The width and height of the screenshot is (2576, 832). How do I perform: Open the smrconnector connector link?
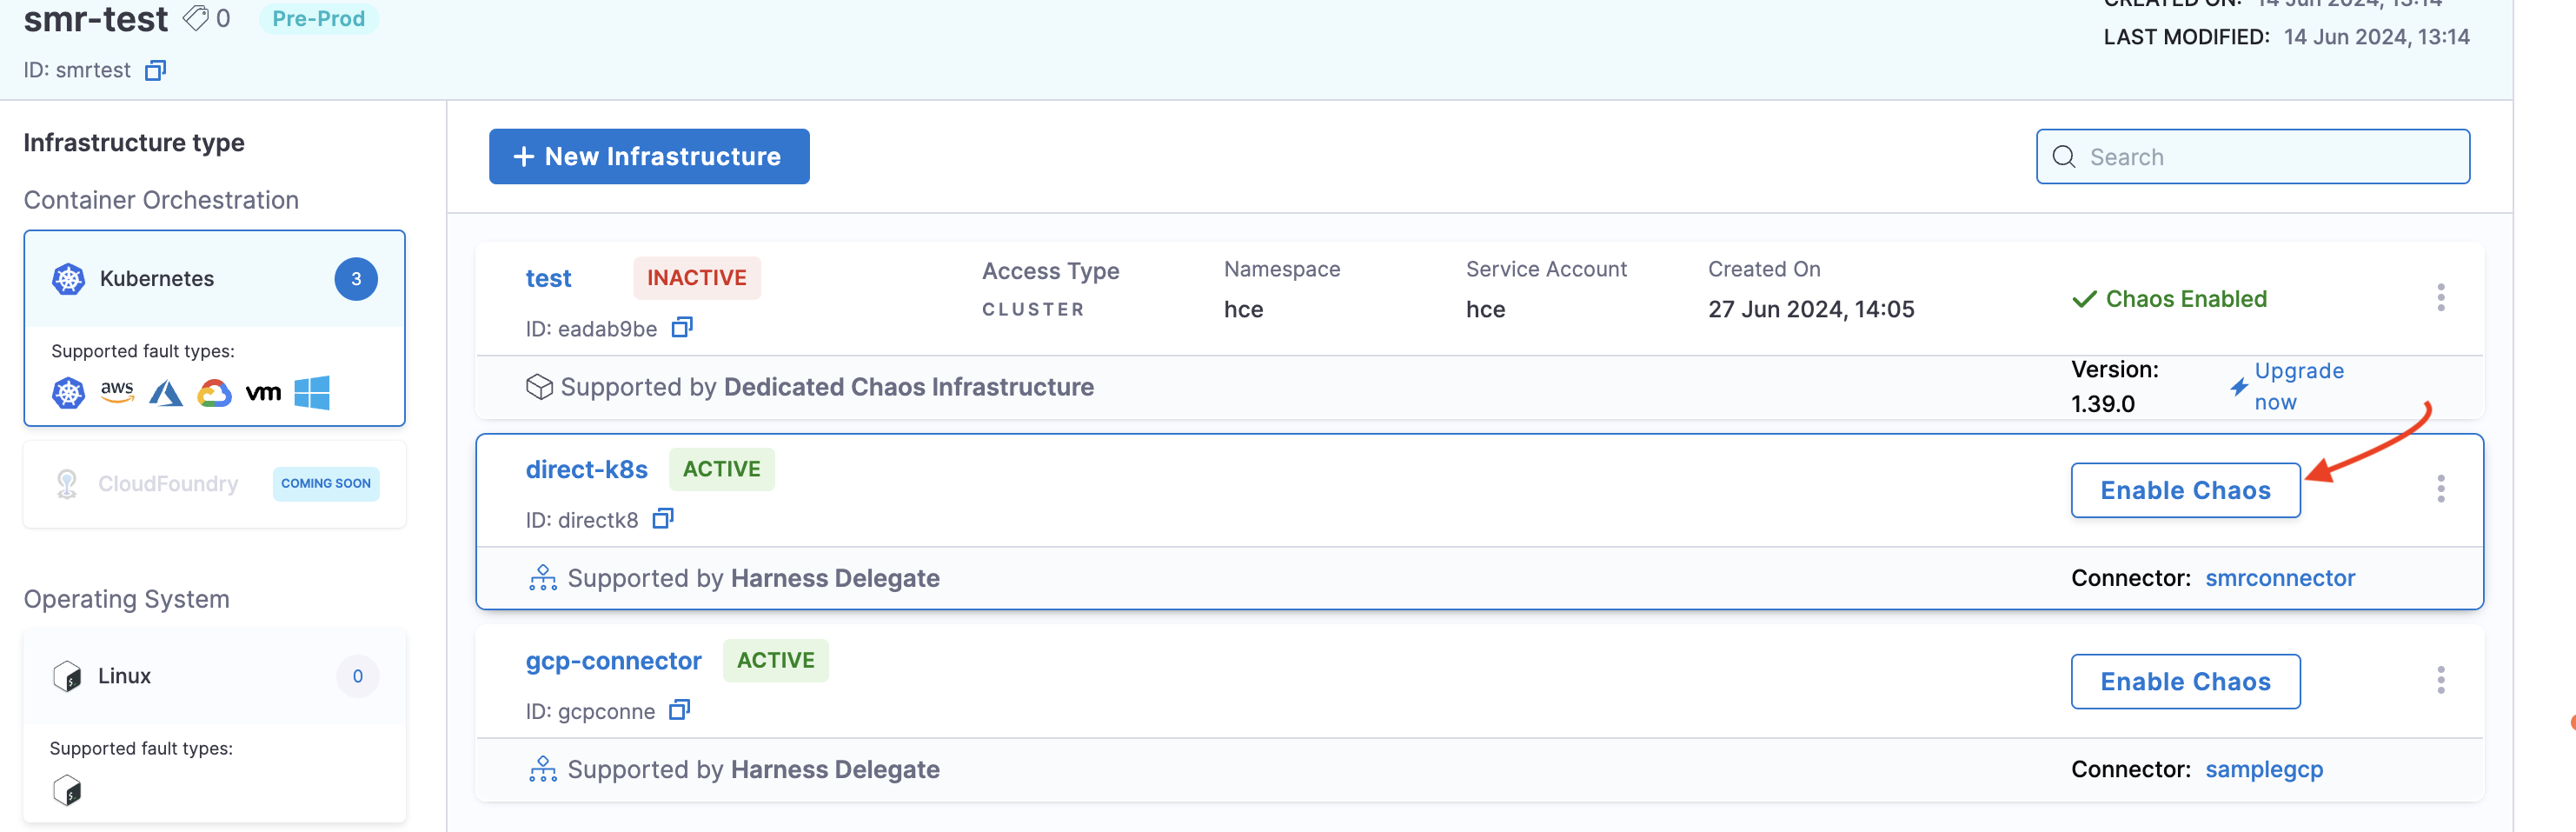tap(2280, 578)
